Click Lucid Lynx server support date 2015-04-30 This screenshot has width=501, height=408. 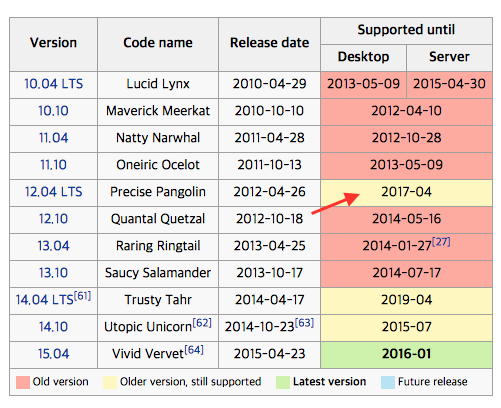point(449,84)
